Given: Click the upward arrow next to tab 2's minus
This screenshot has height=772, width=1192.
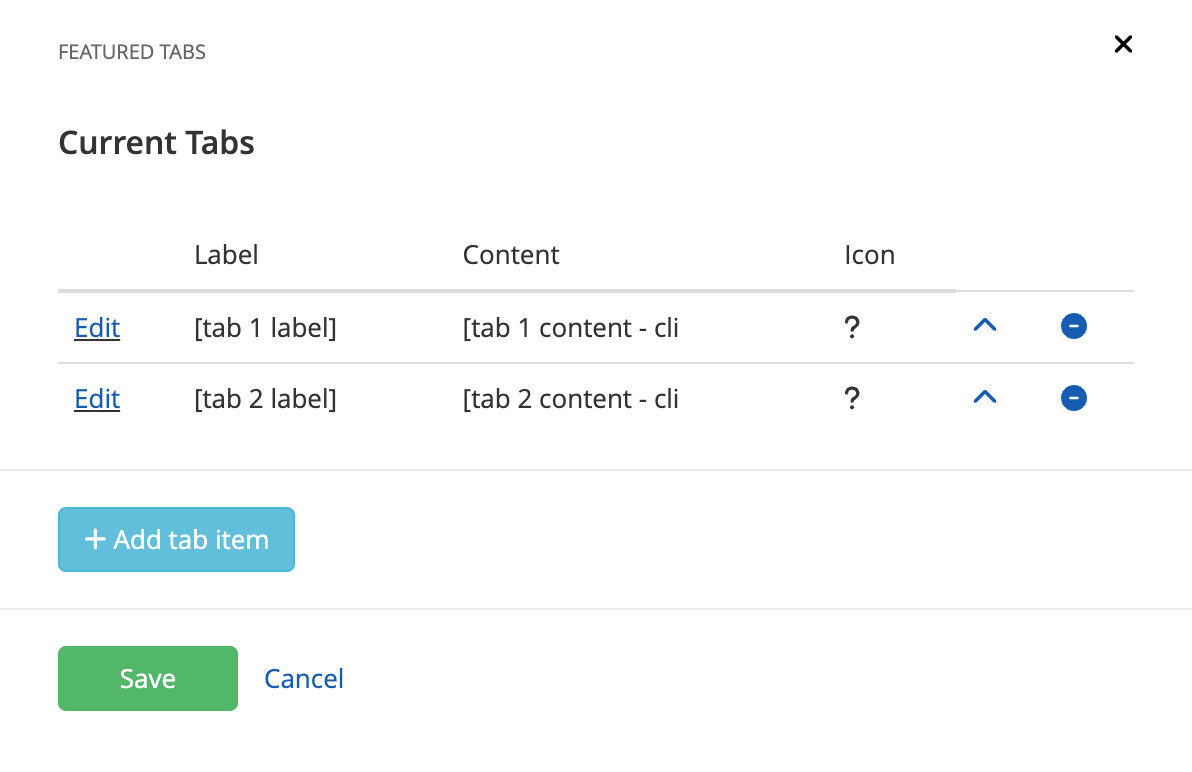Looking at the screenshot, I should coord(985,397).
